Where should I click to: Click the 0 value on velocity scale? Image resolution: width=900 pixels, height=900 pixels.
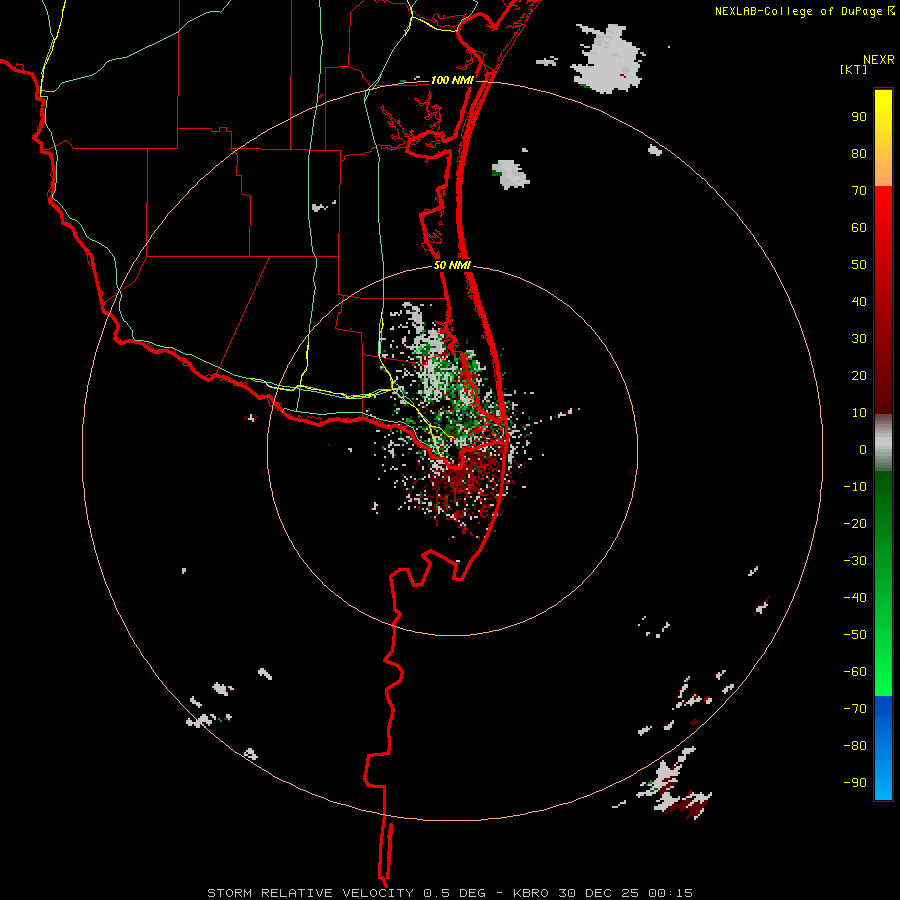[863, 449]
